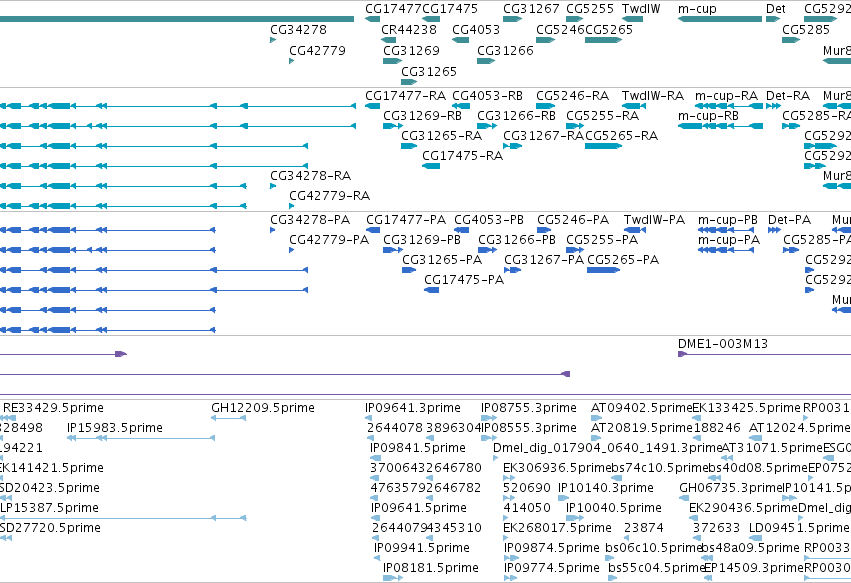
Task: Select the Det-PA protein label
Action: point(790,220)
